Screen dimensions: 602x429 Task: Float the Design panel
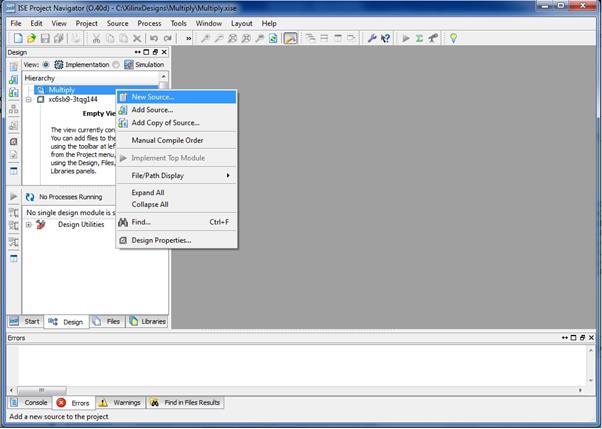pos(155,52)
